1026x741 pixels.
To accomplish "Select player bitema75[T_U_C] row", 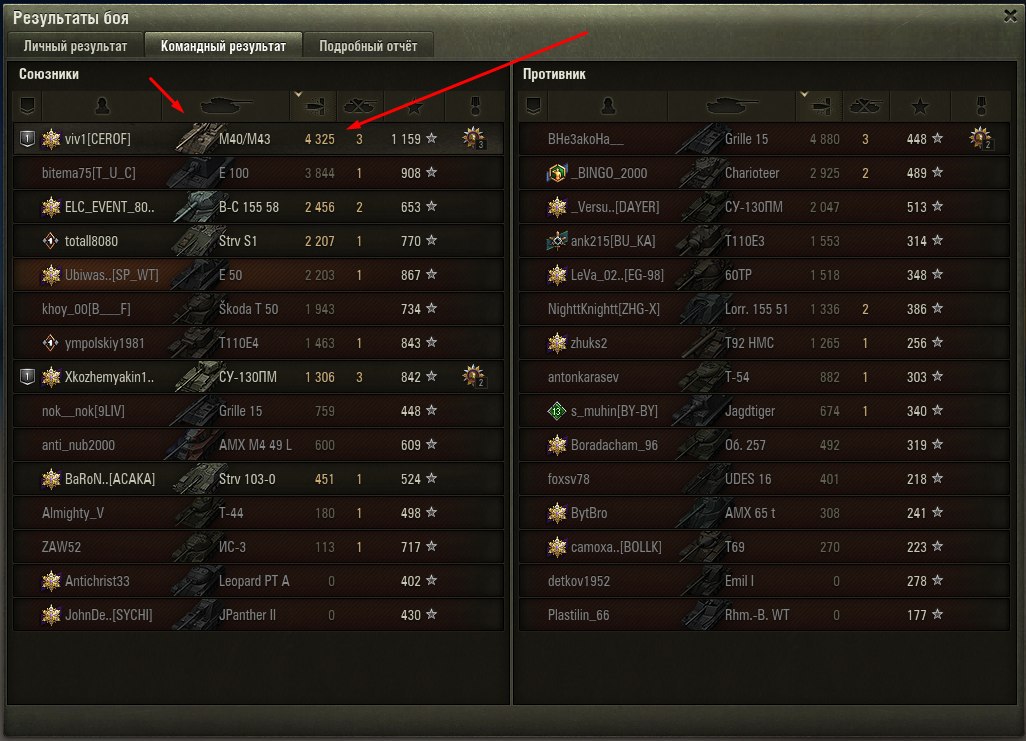I will (x=258, y=173).
